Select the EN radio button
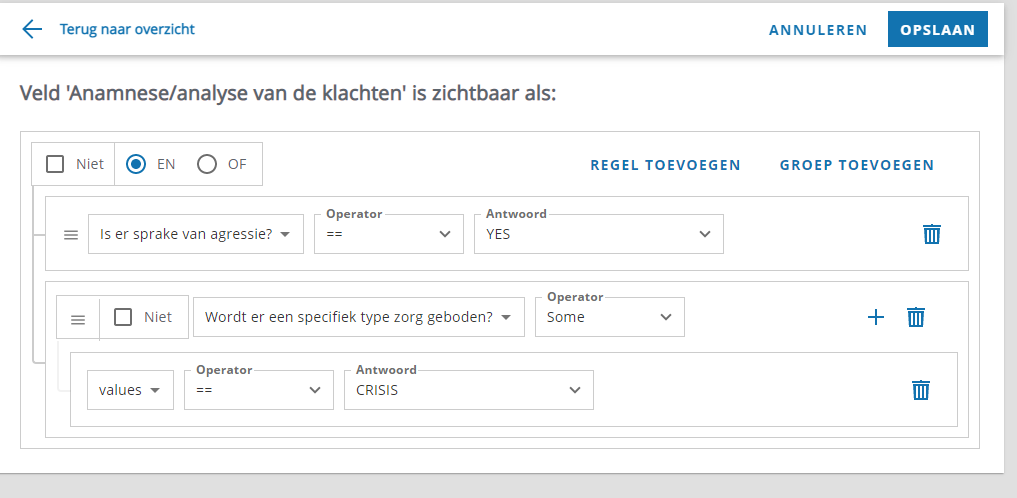 (136, 164)
